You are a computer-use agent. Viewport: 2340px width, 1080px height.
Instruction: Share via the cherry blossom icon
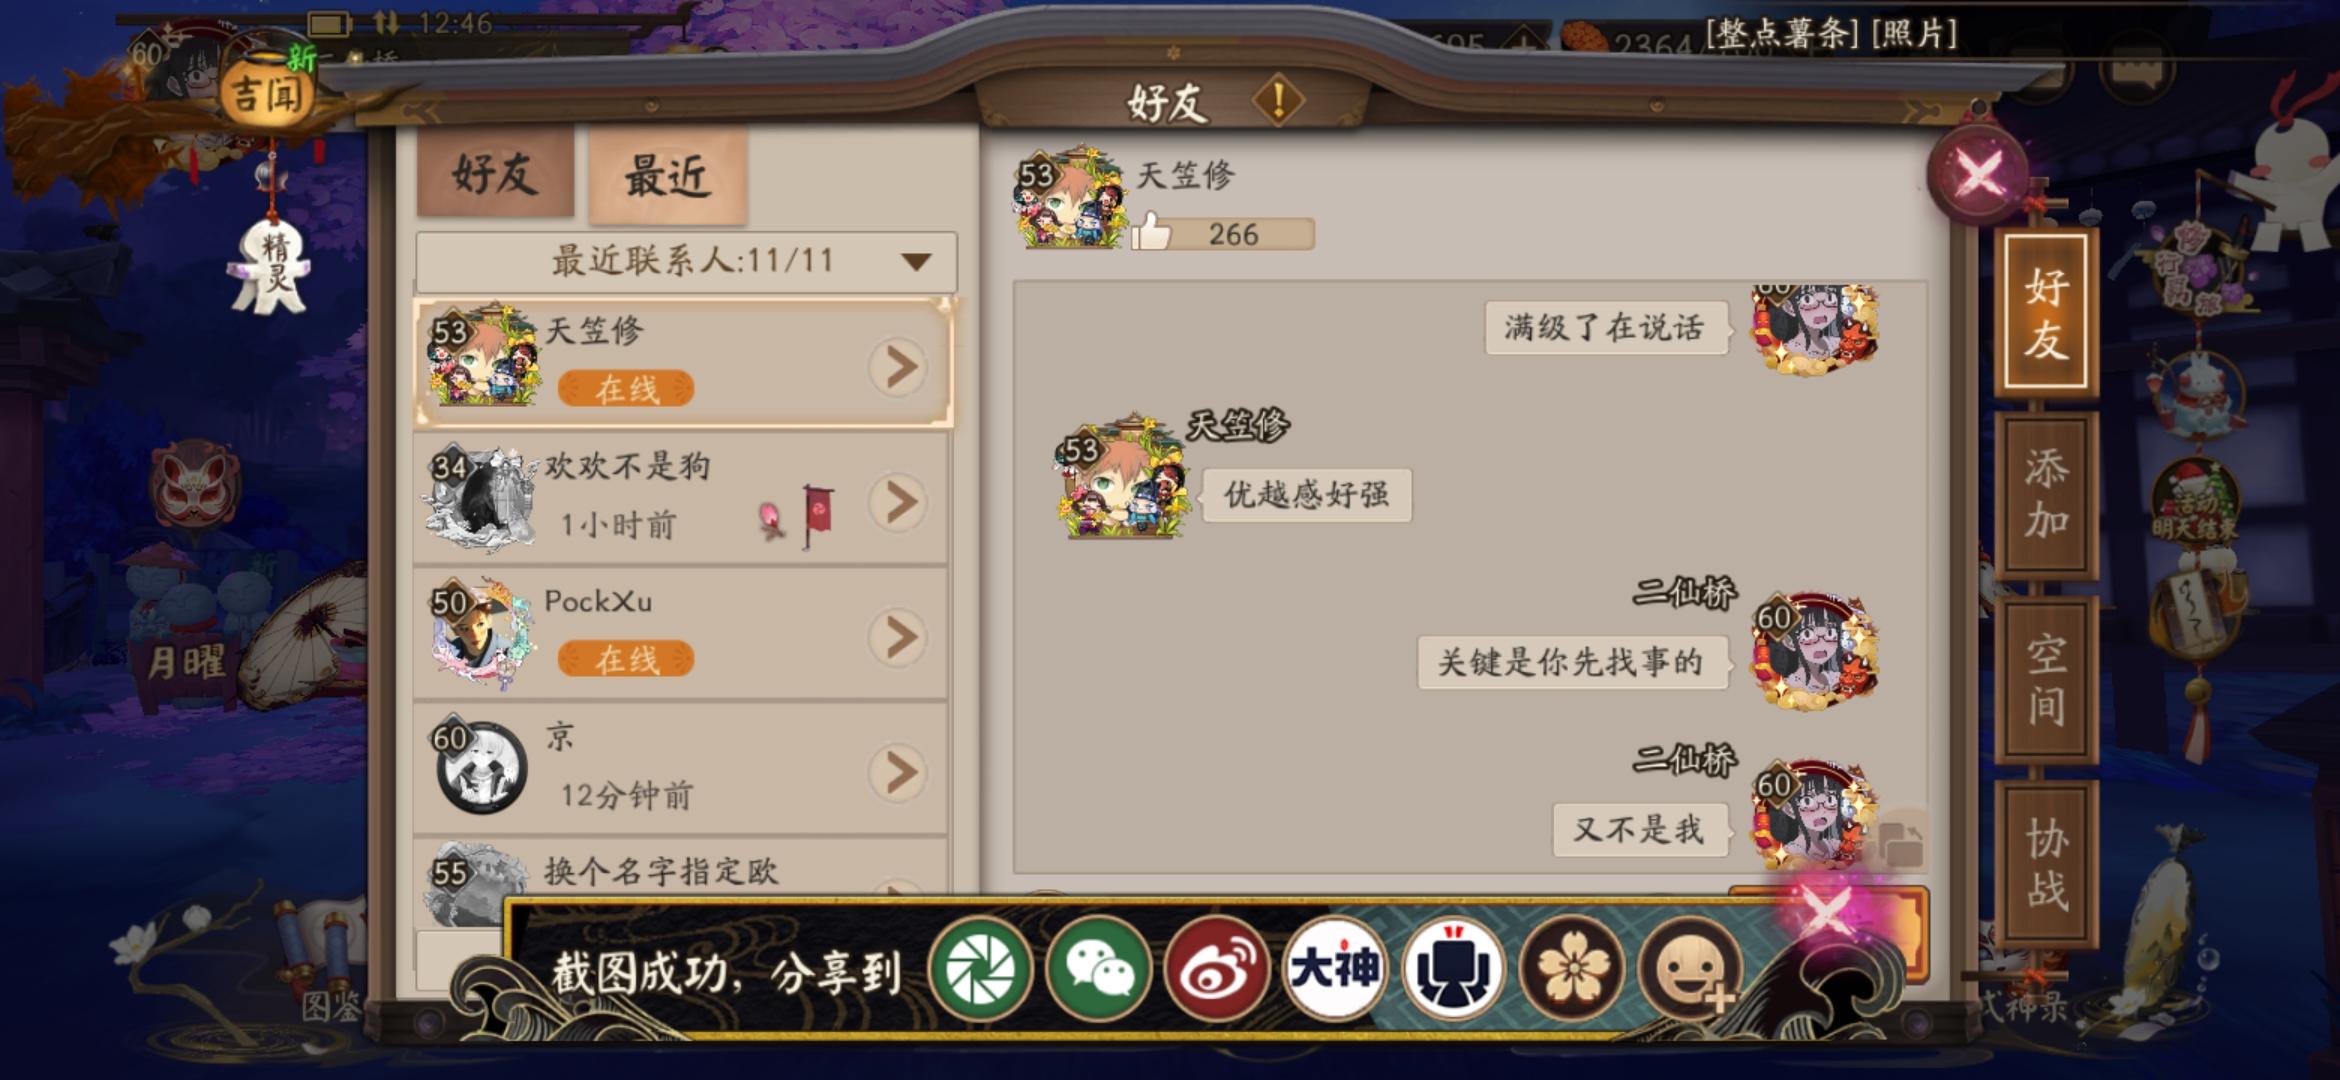(1572, 968)
